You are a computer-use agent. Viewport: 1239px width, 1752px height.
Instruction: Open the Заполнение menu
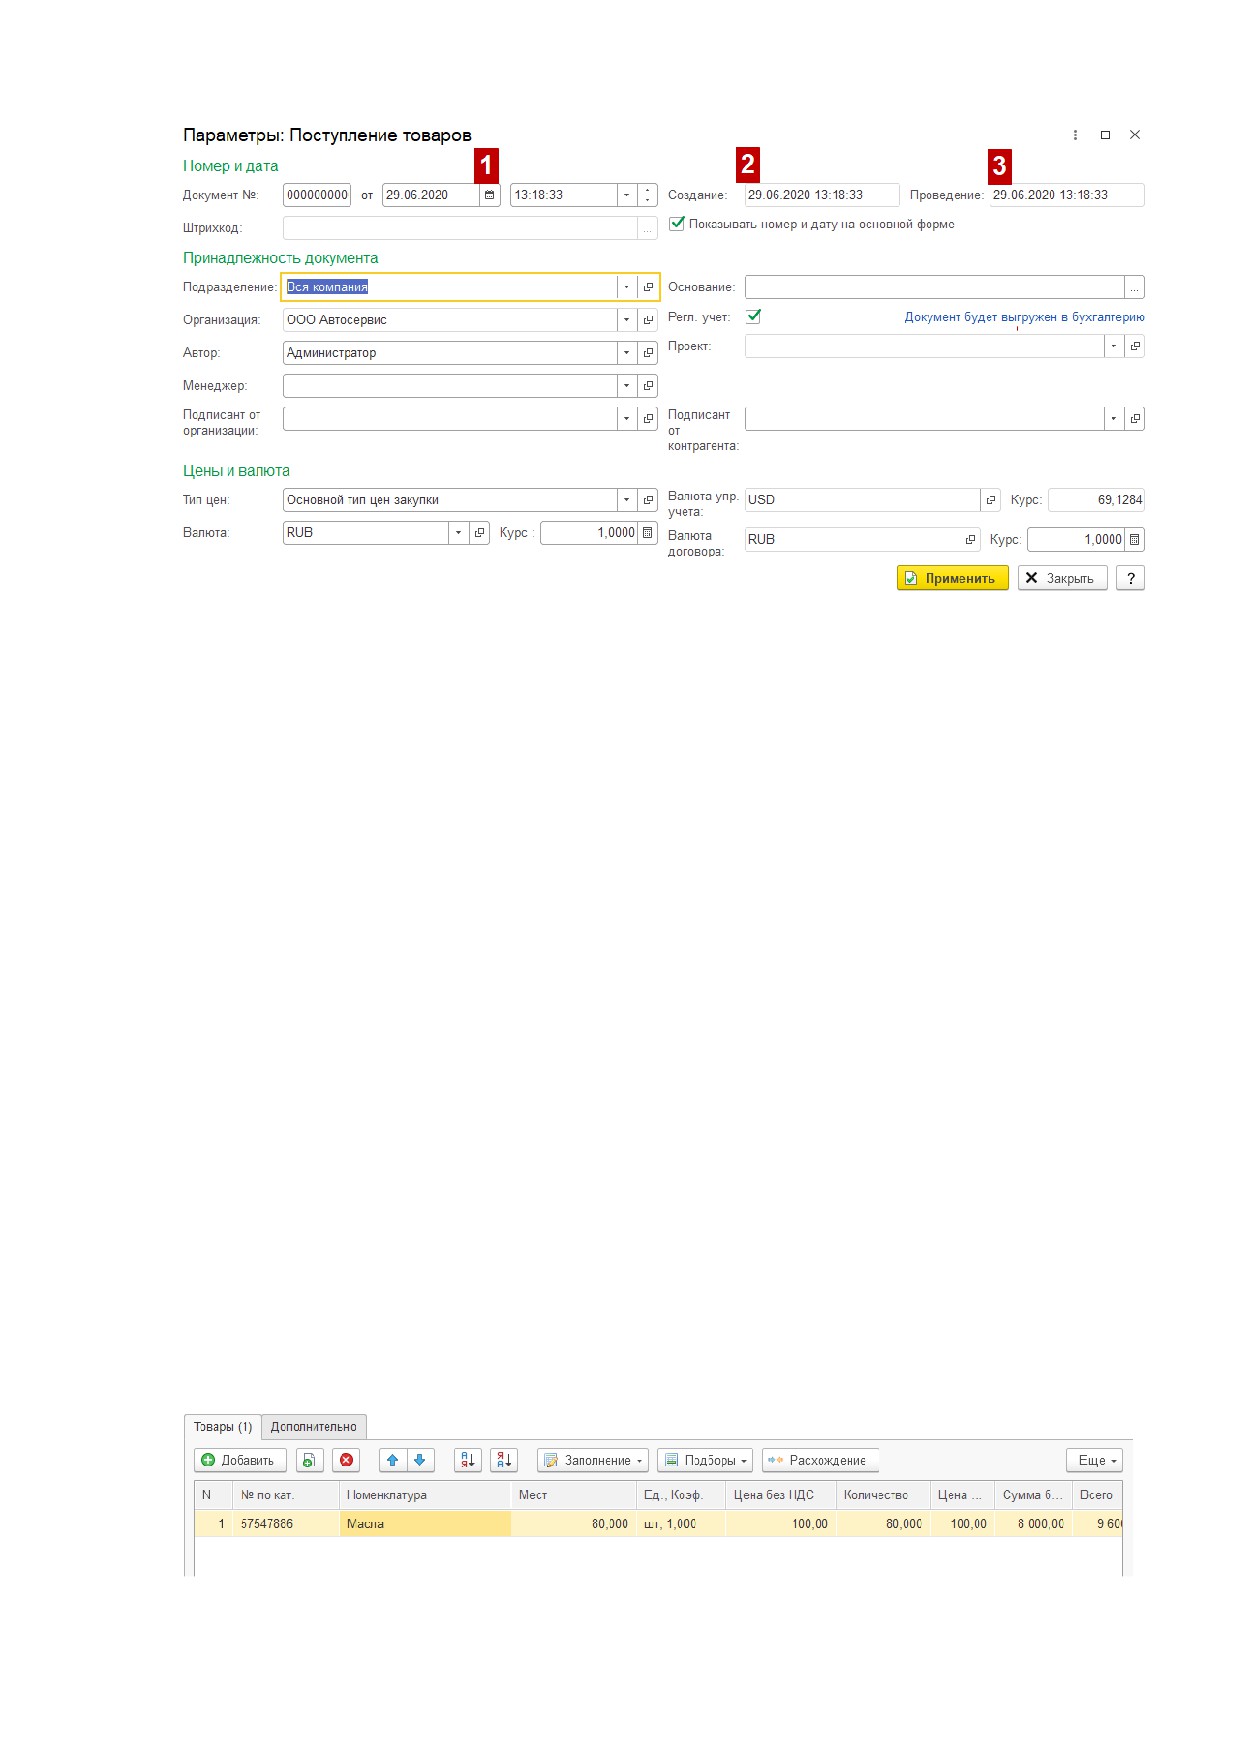tap(593, 1460)
